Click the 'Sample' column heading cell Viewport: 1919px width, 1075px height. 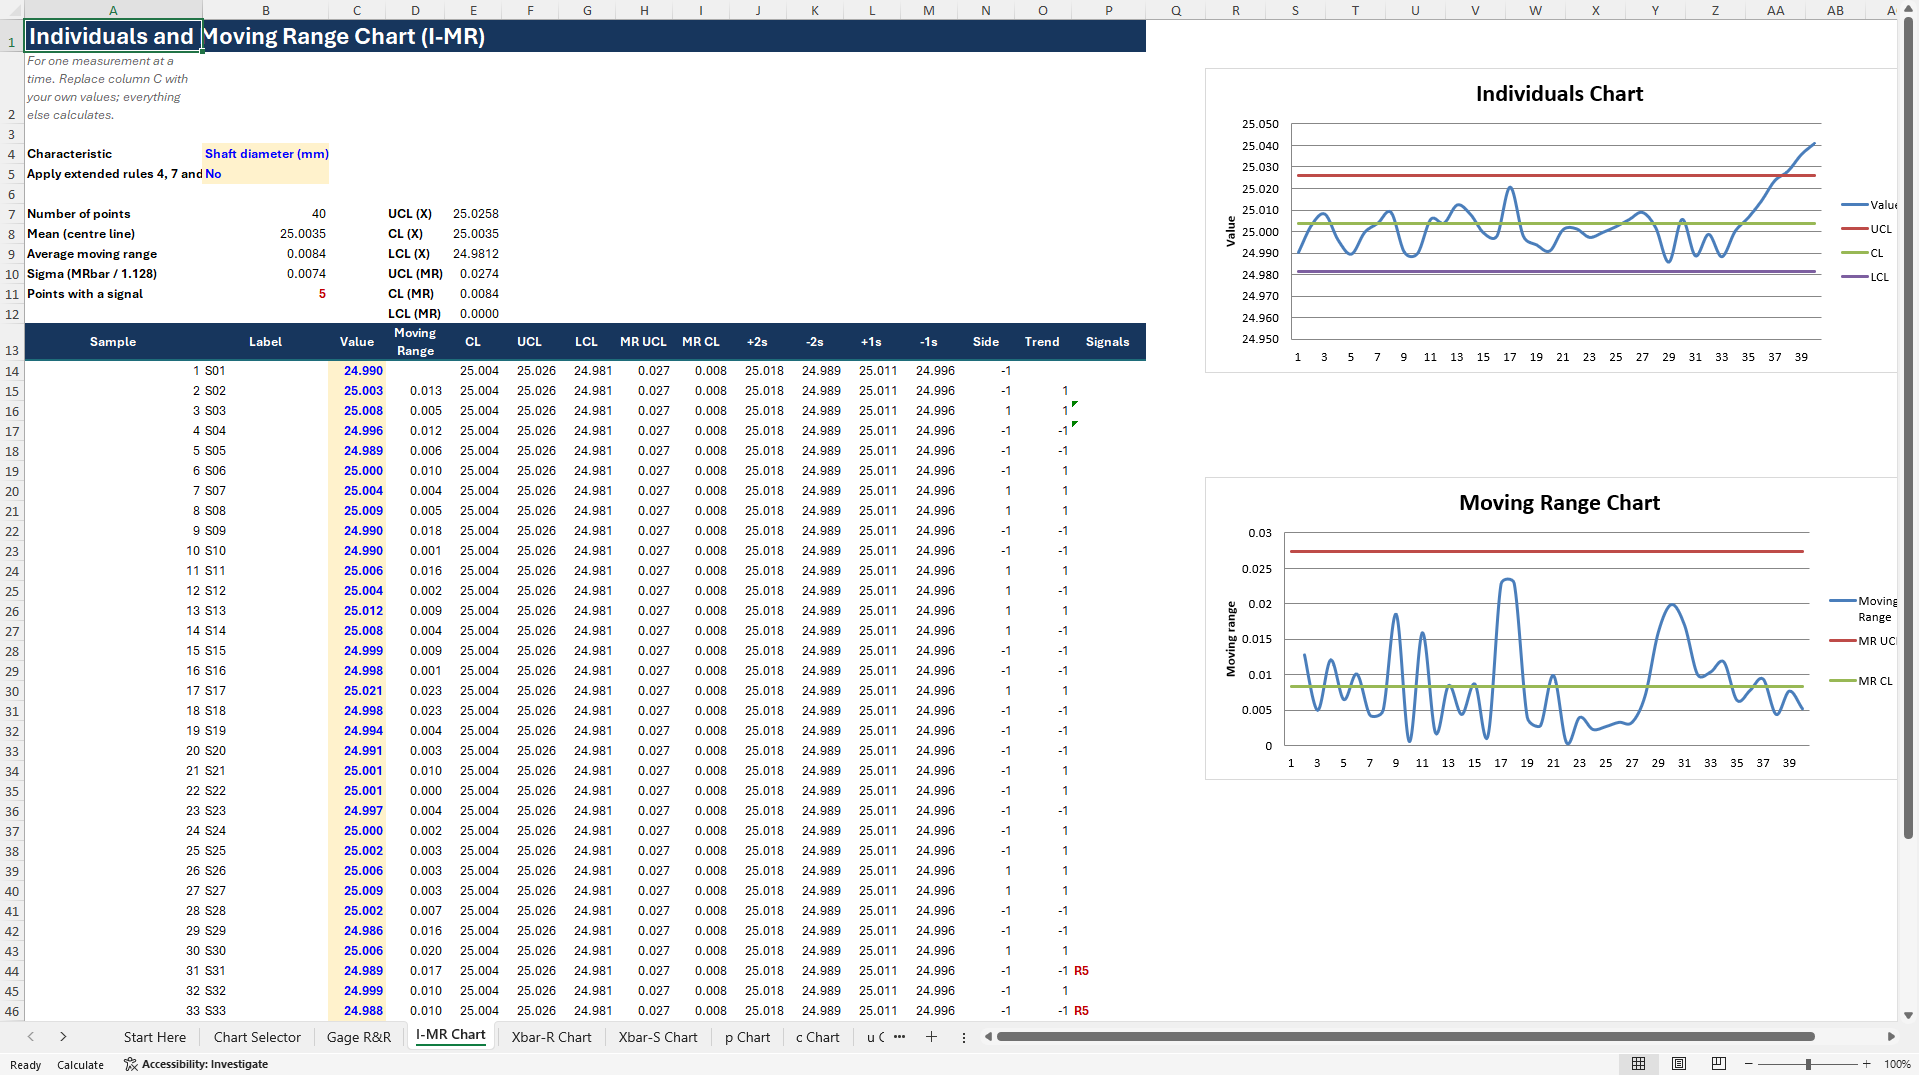click(x=113, y=342)
